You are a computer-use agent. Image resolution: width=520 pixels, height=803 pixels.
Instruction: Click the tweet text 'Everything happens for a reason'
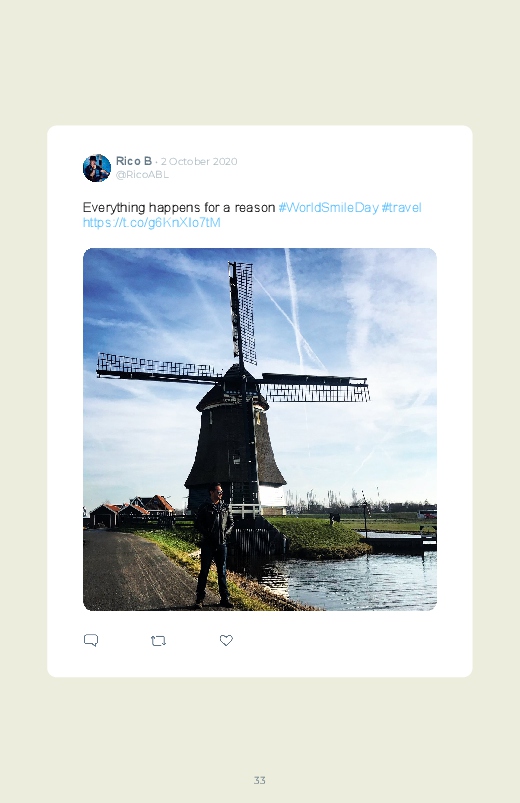(179, 207)
